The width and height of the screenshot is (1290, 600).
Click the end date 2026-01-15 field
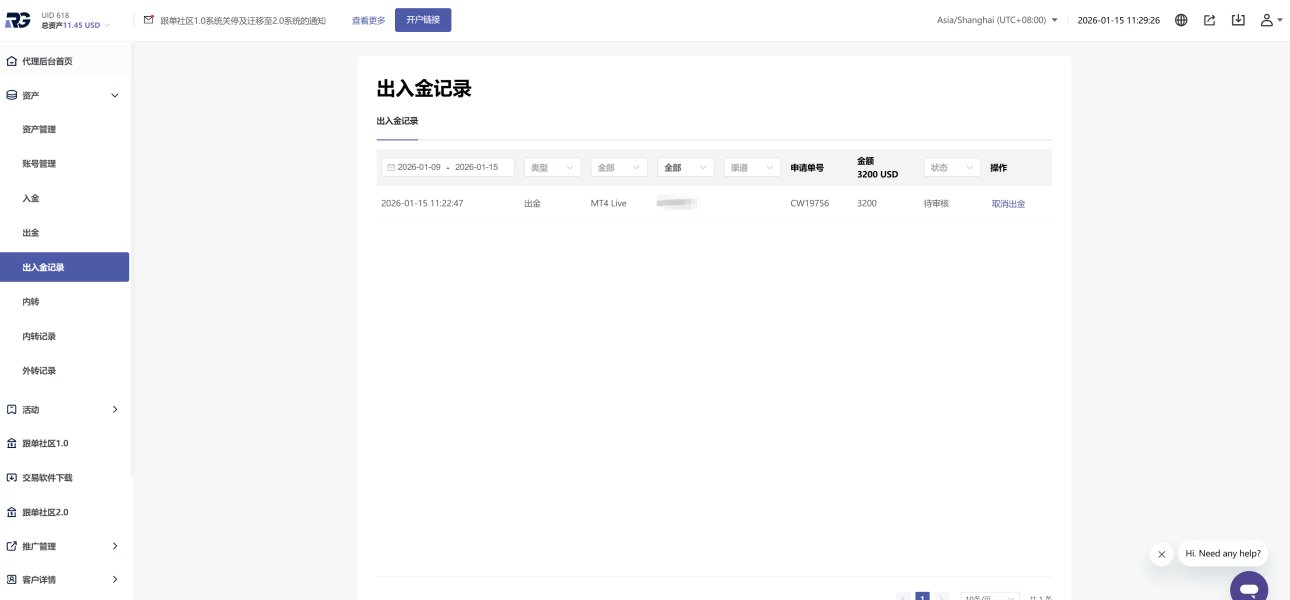[476, 168]
